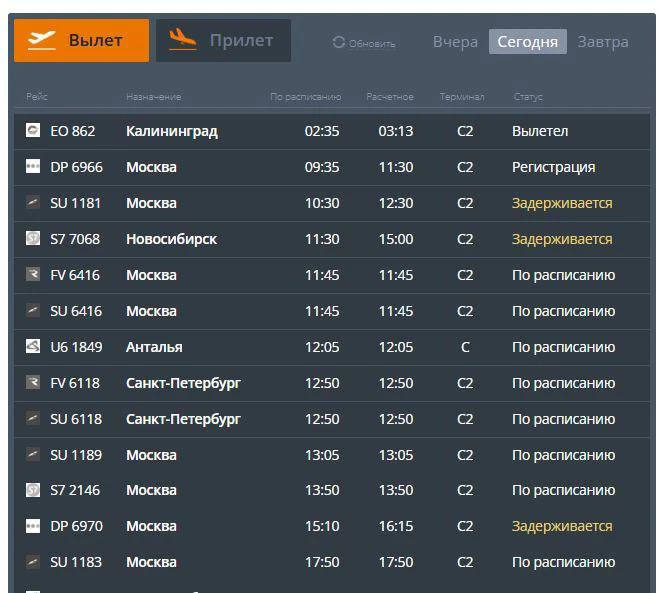Image resolution: width=658 pixels, height=593 pixels.
Task: Open the Калининград flight row
Action: coord(332,131)
